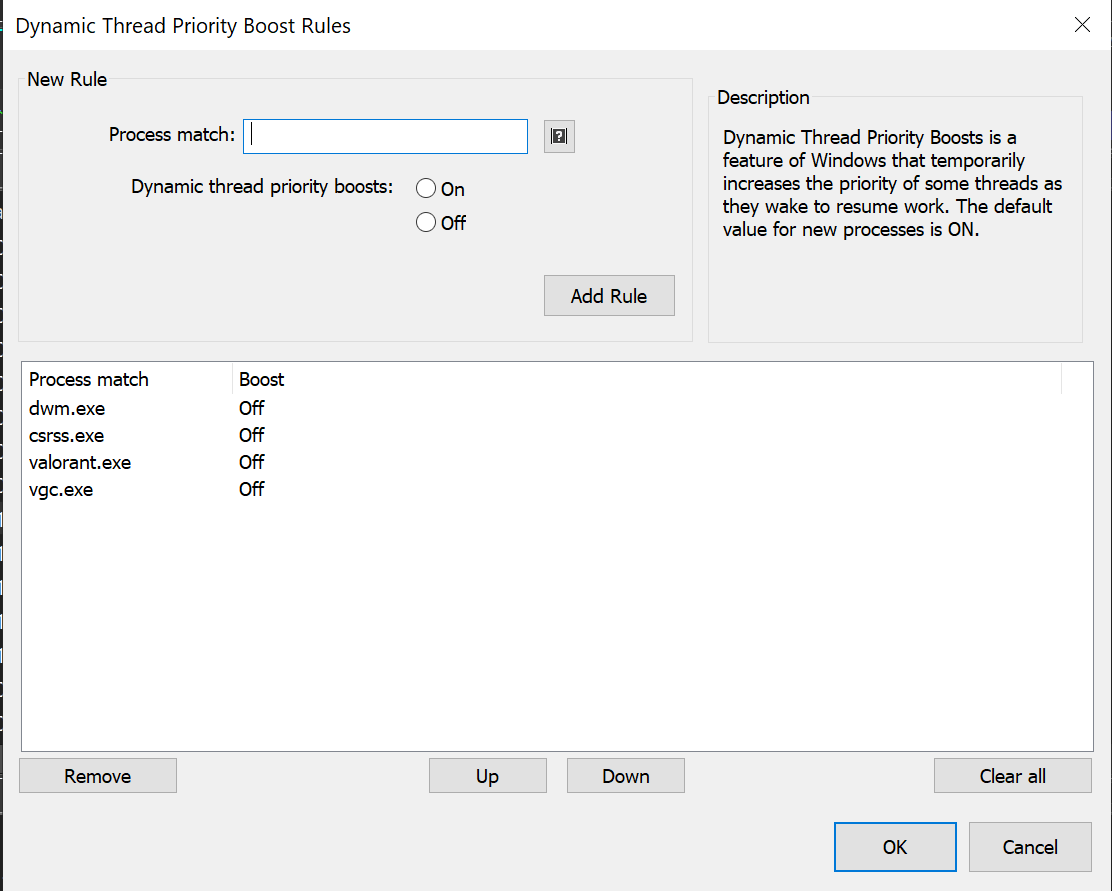The image size is (1112, 891).
Task: Click the Off boost value for valorant.exe
Action: (252, 462)
